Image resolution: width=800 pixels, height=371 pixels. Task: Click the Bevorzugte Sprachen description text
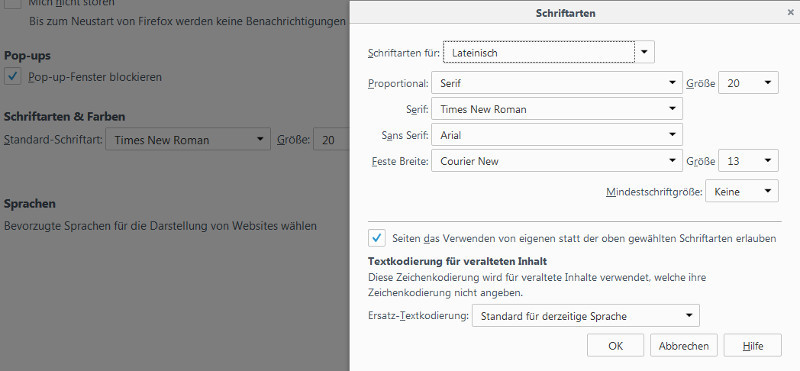click(160, 226)
